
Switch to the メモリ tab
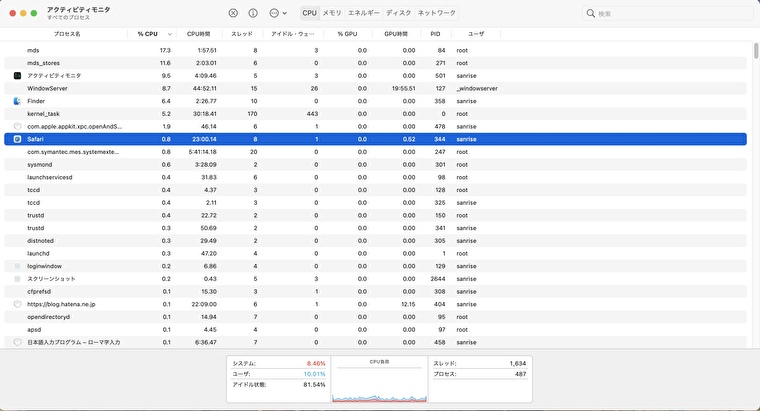332,13
